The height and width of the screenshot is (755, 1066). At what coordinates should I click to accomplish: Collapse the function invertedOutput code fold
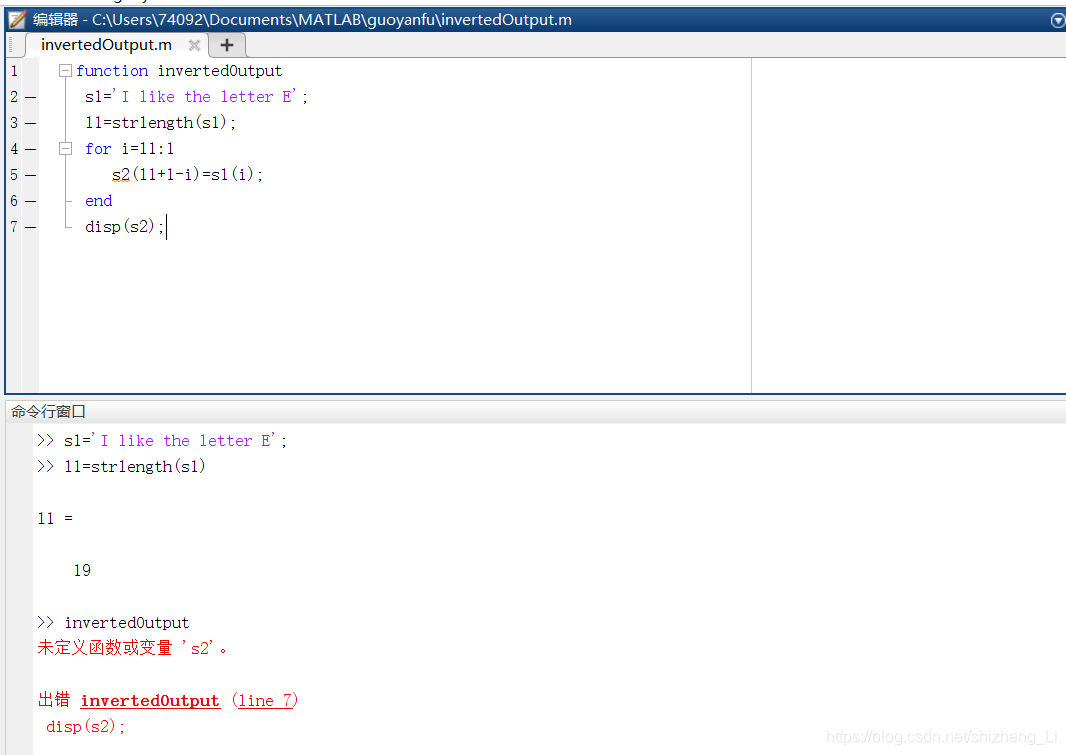tap(65, 71)
